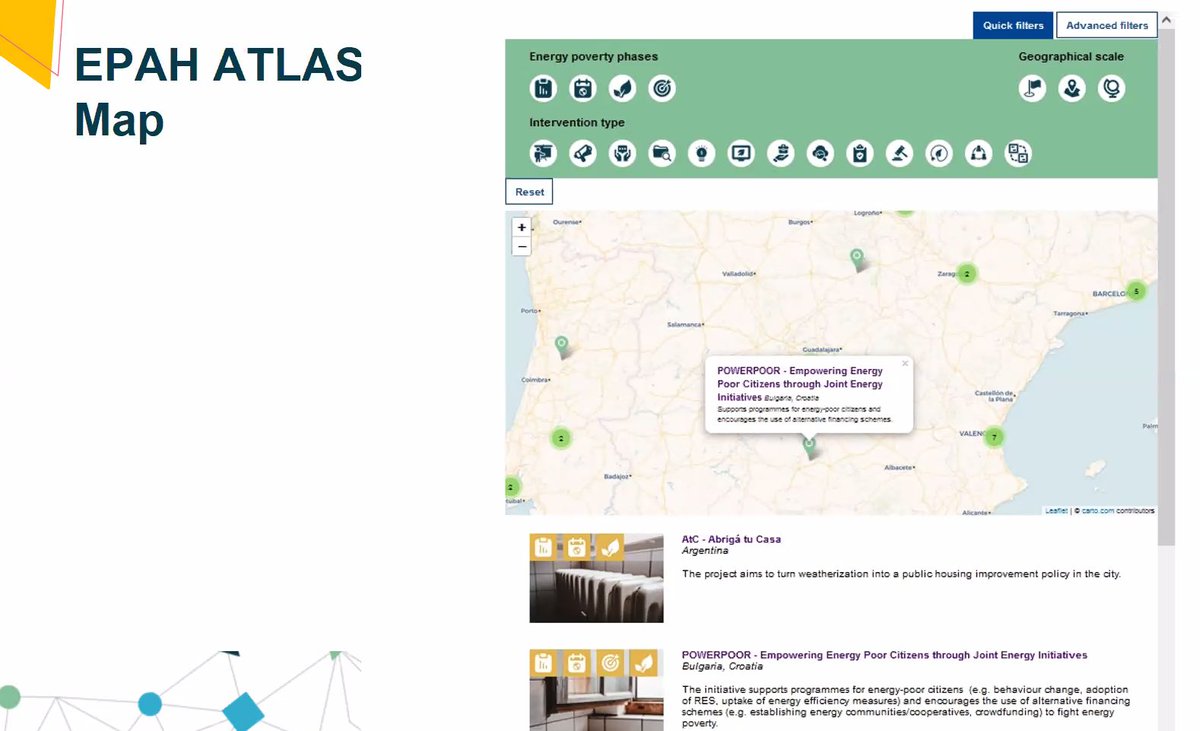Screen dimensions: 1200x731
Task: Click leaf phase badge on AtC card
Action: tap(610, 547)
